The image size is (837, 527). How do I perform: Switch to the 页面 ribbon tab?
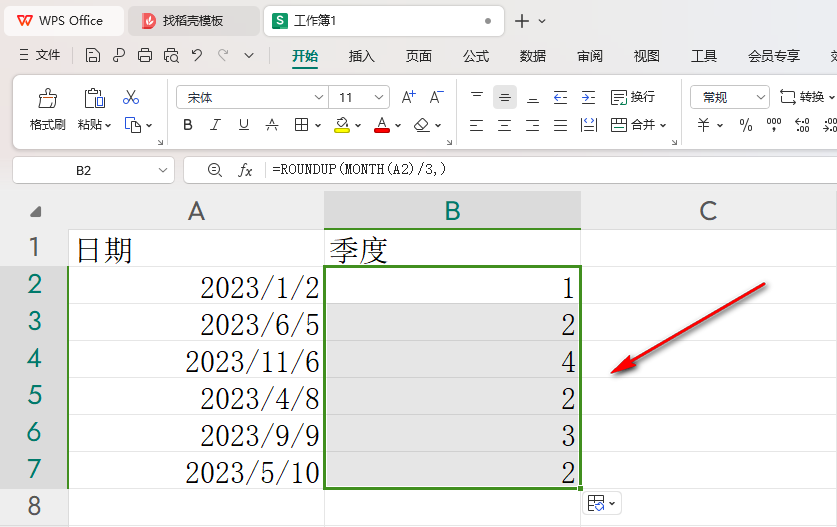coord(418,56)
